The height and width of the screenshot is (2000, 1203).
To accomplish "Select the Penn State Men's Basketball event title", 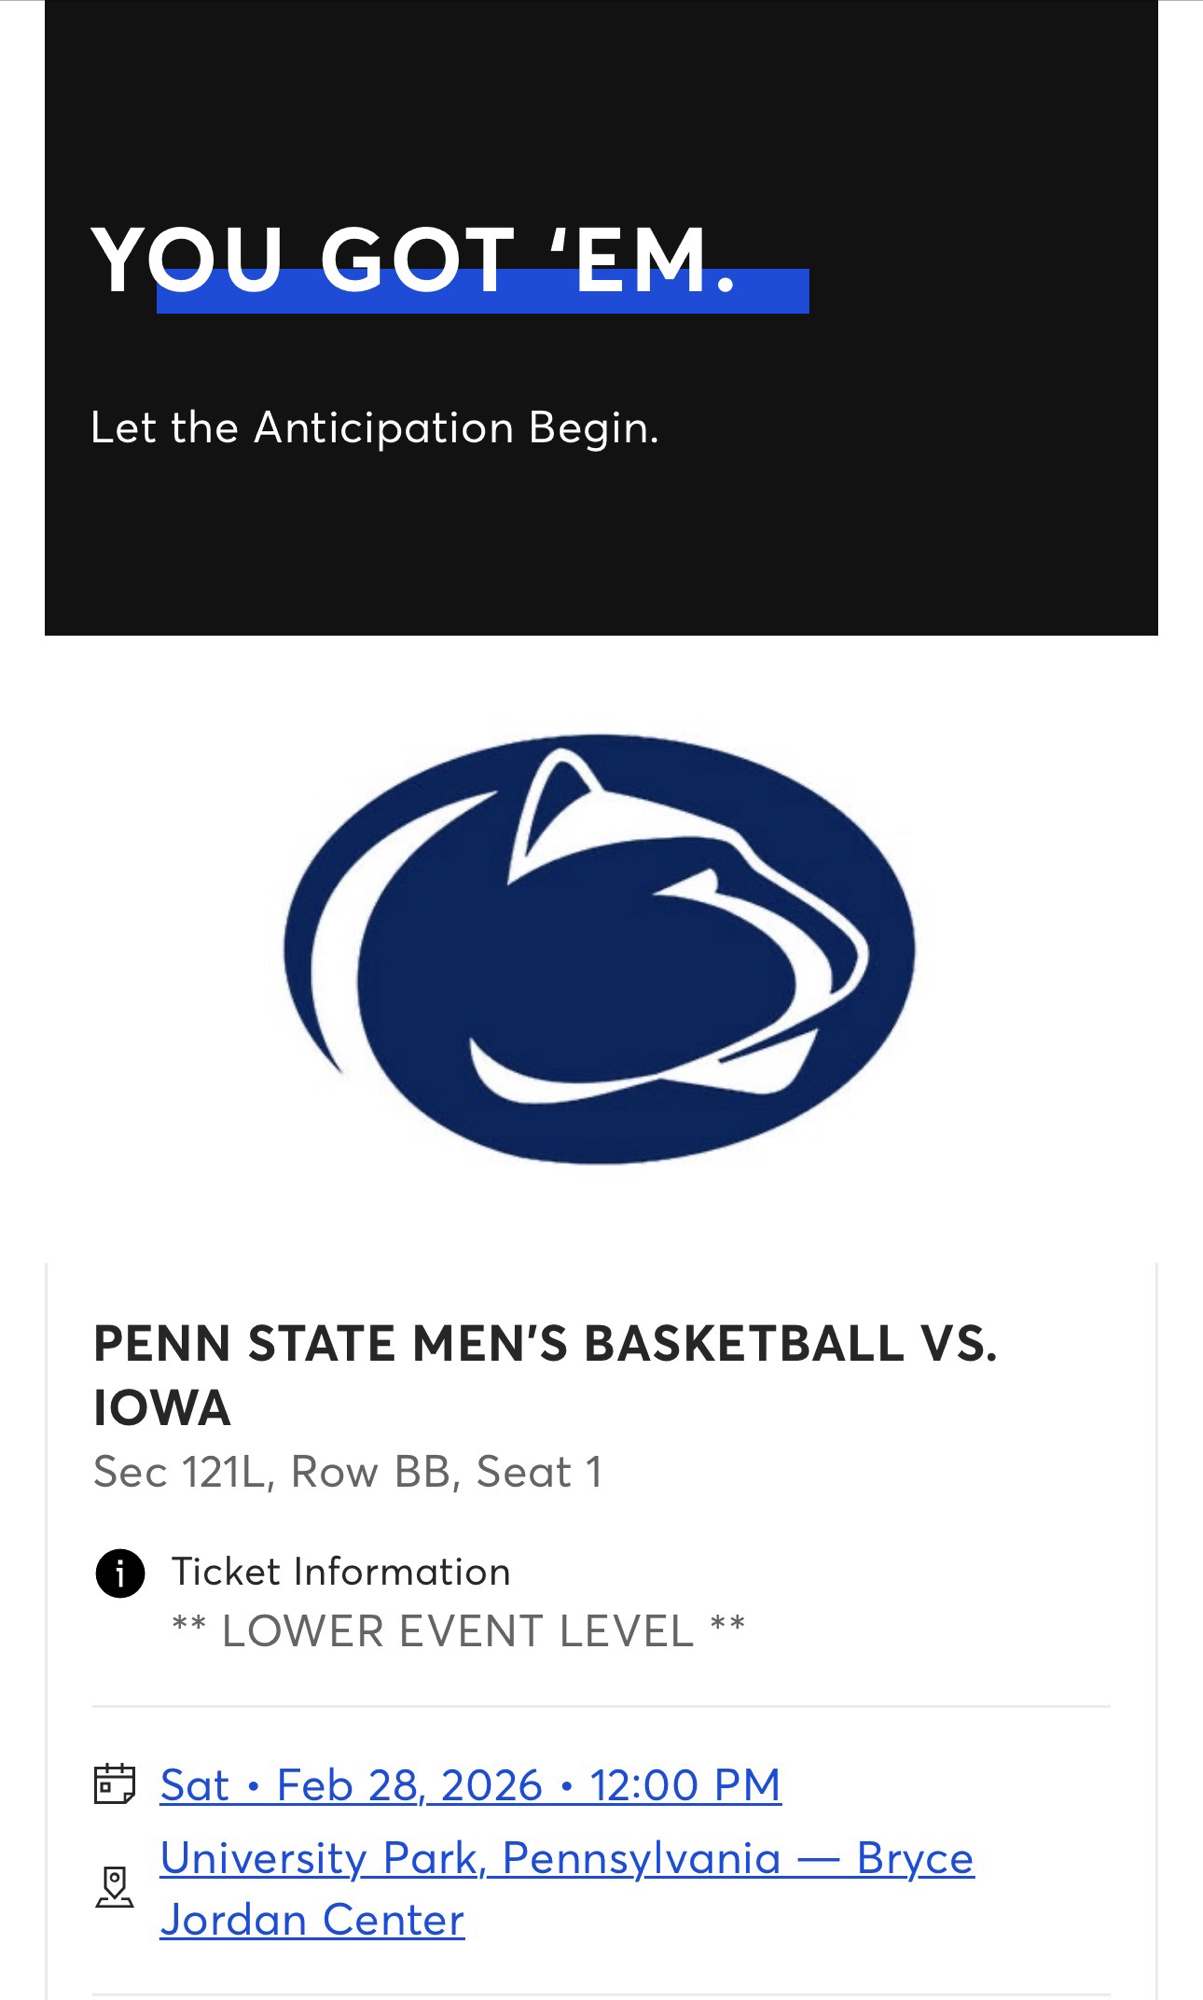I will [x=545, y=1343].
